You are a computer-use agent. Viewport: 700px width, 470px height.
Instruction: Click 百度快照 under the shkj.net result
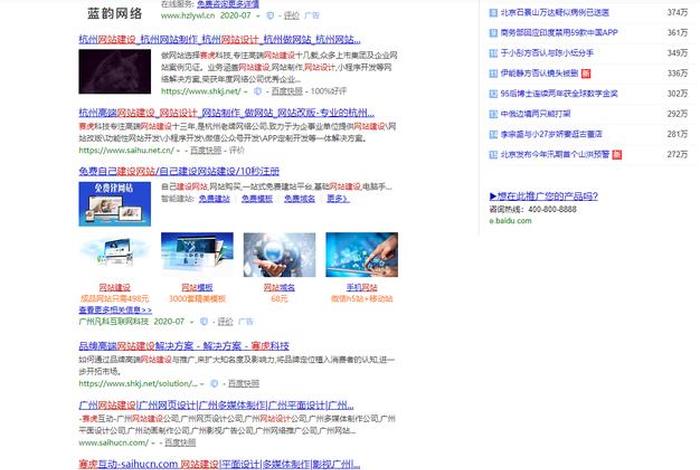point(287,92)
